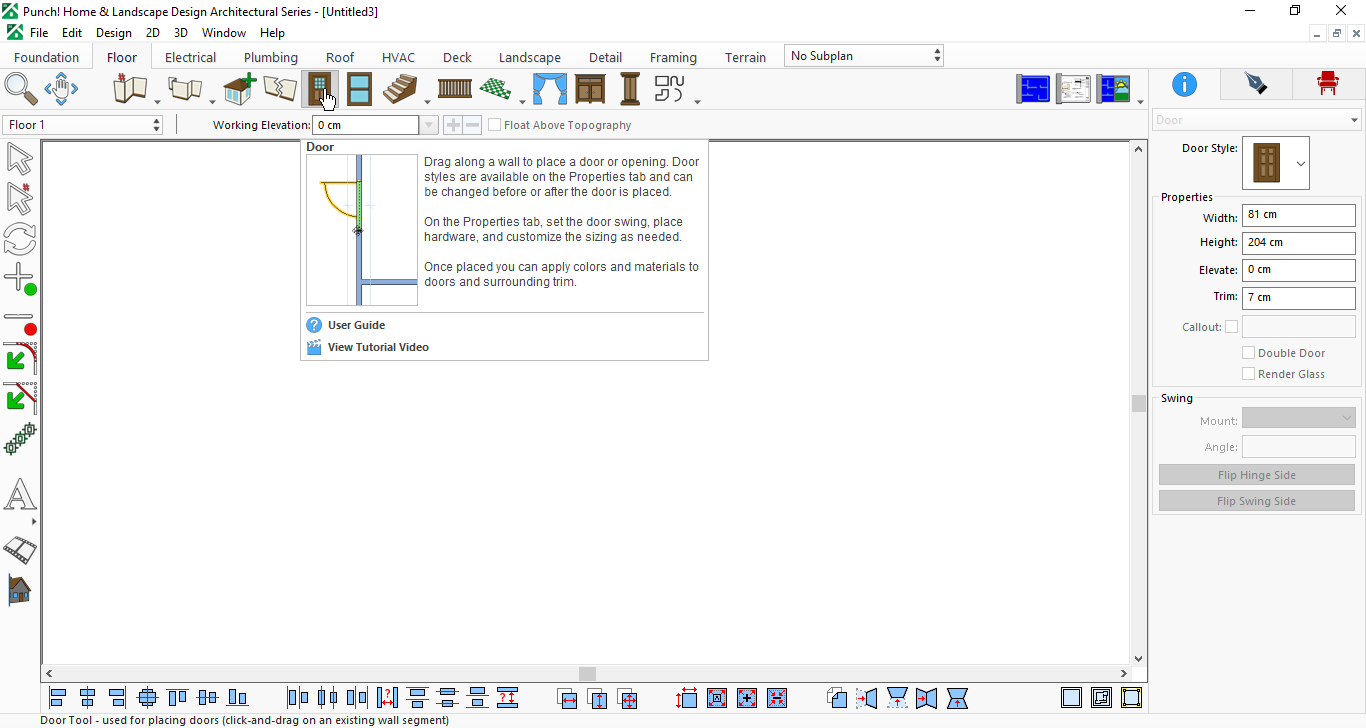The image size is (1366, 728).
Task: Switch to the Landscape tab
Action: 530,58
